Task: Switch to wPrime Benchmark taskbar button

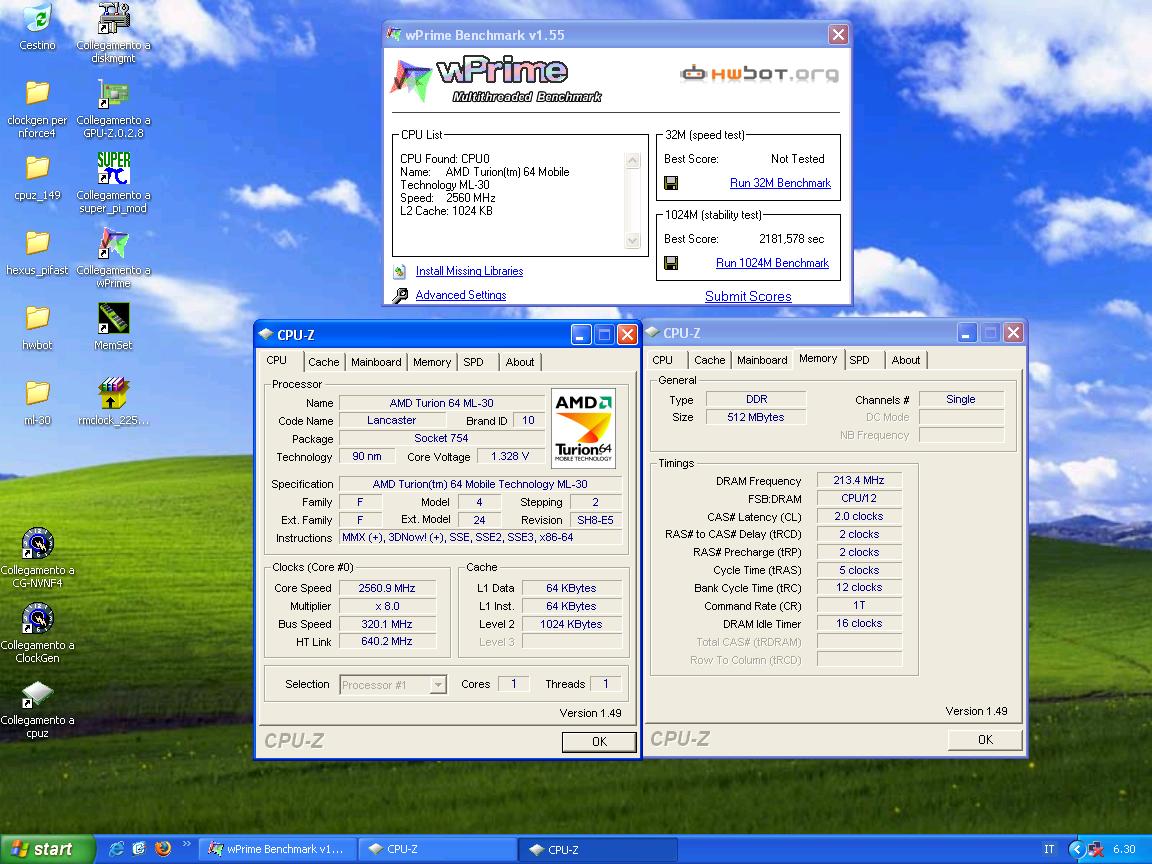Action: [x=278, y=849]
